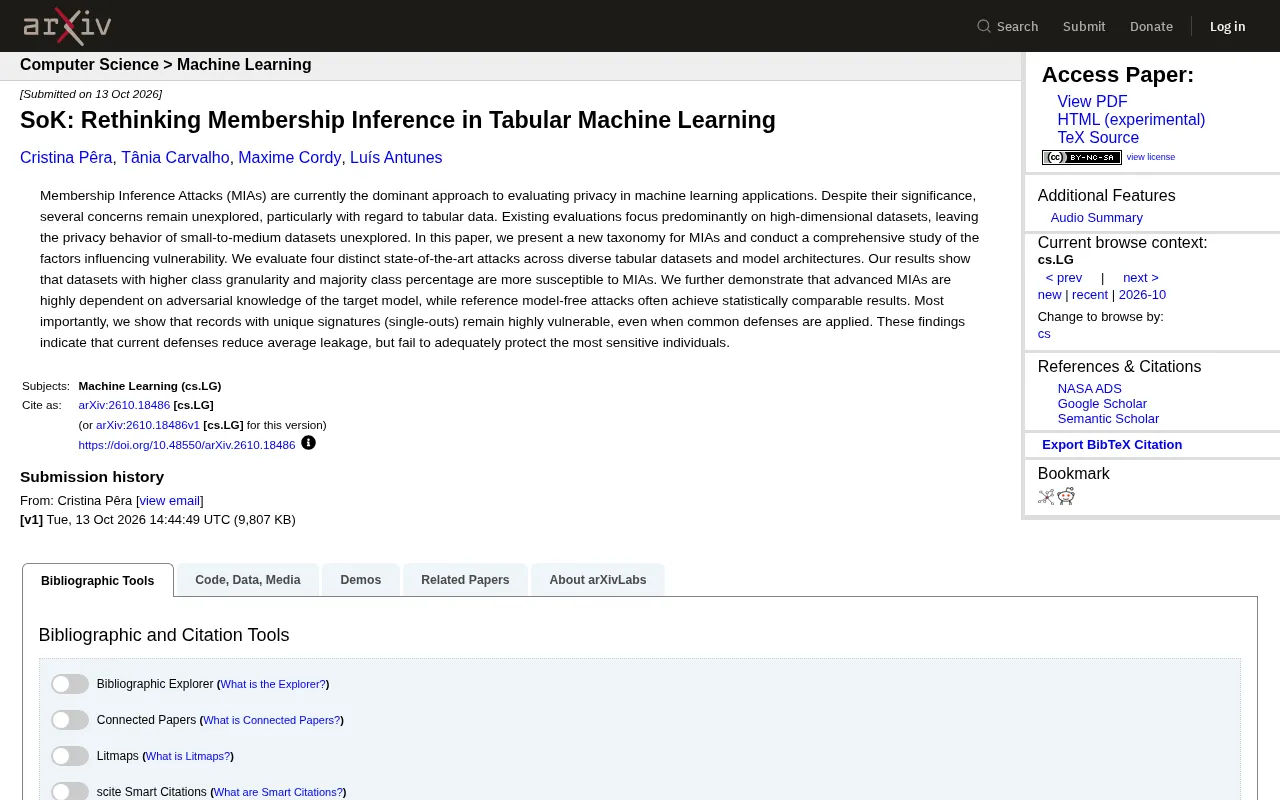Go to the next paper link

pos(1141,278)
